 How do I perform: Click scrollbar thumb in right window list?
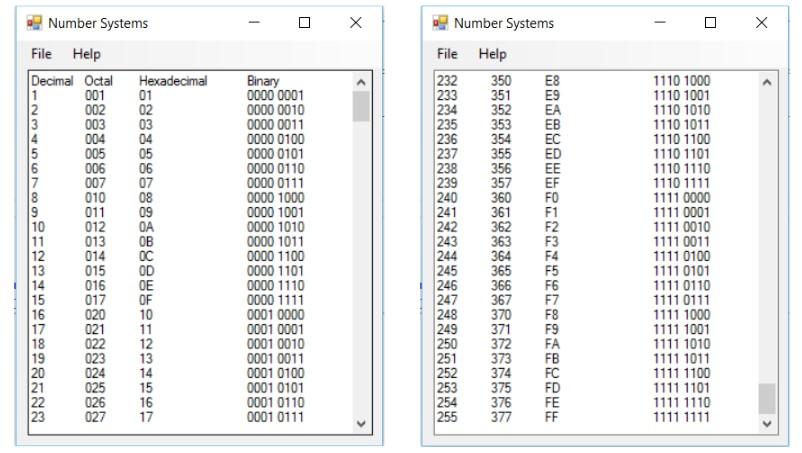point(767,398)
